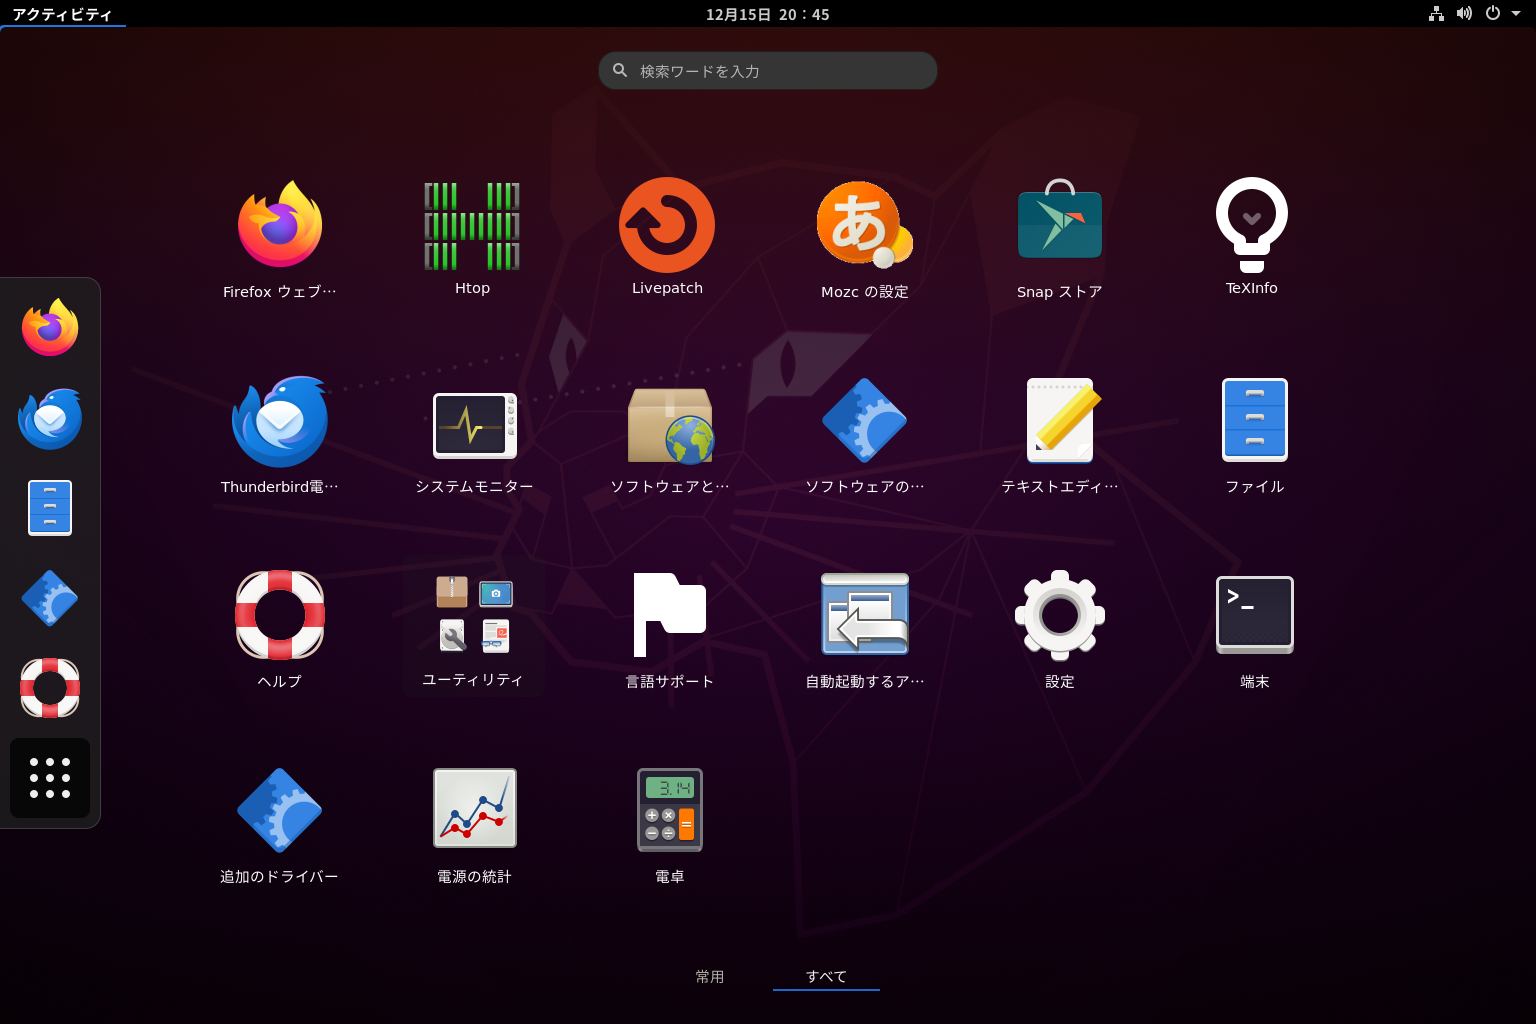Open Firefox from the app grid
This screenshot has width=1536, height=1024.
280,225
